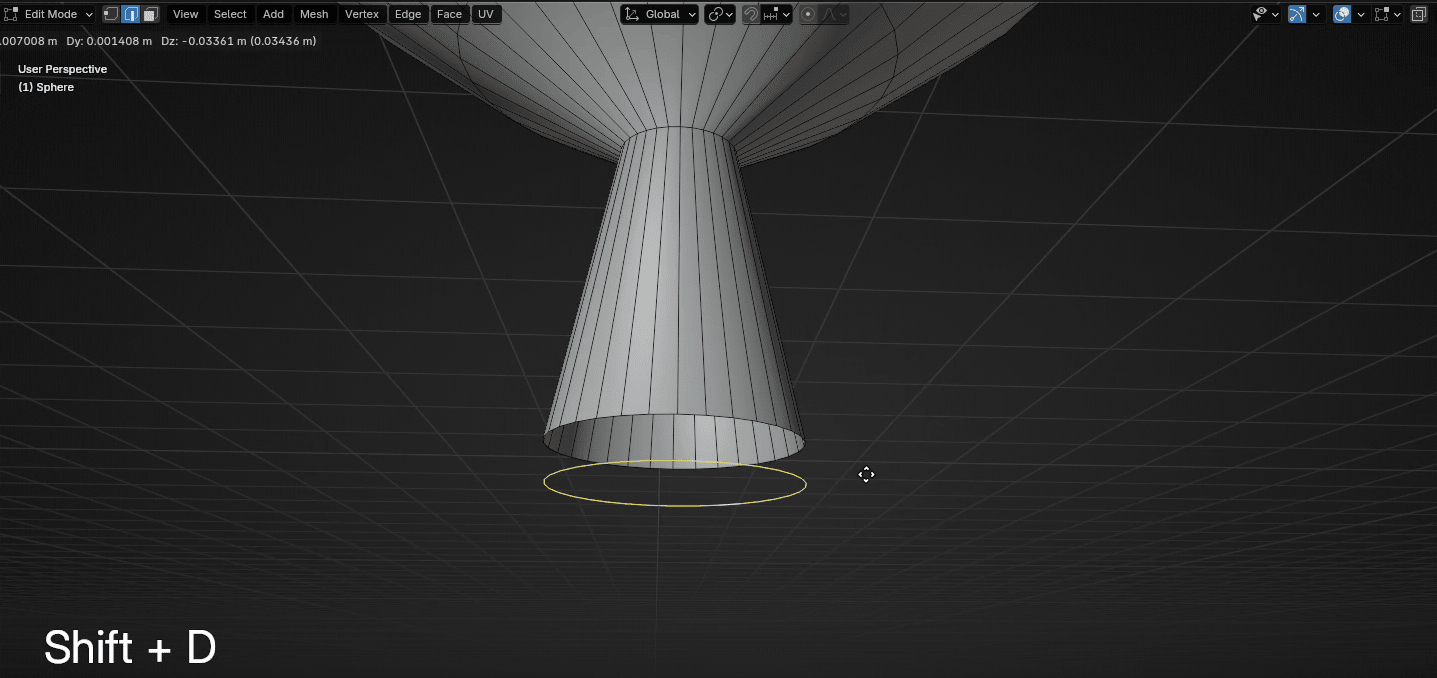This screenshot has height=678, width=1437.
Task: Toggle viewport gizmos display
Action: [x=1297, y=14]
